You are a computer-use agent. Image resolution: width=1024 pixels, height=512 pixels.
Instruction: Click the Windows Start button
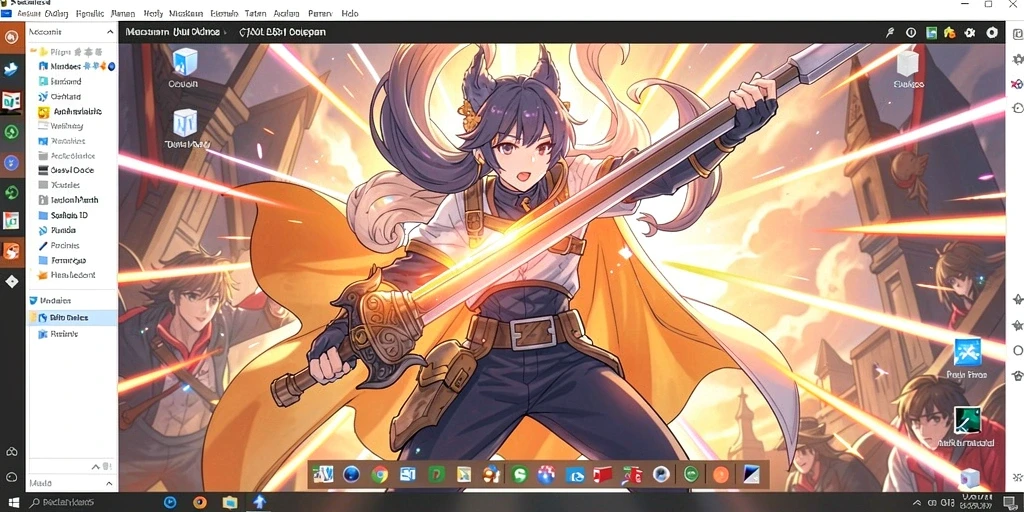pos(13,502)
